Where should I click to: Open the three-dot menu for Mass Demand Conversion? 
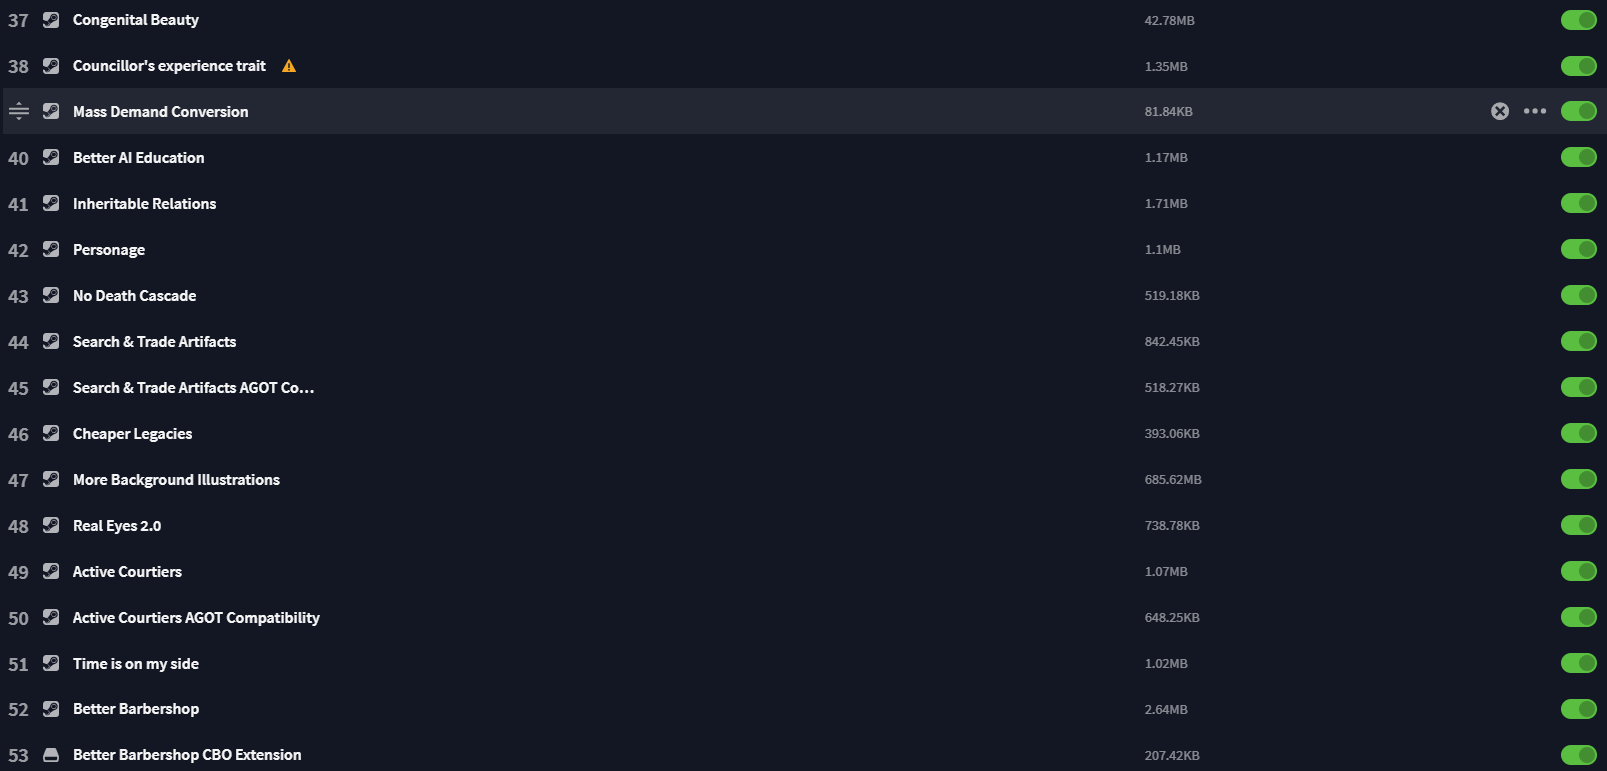tap(1534, 111)
